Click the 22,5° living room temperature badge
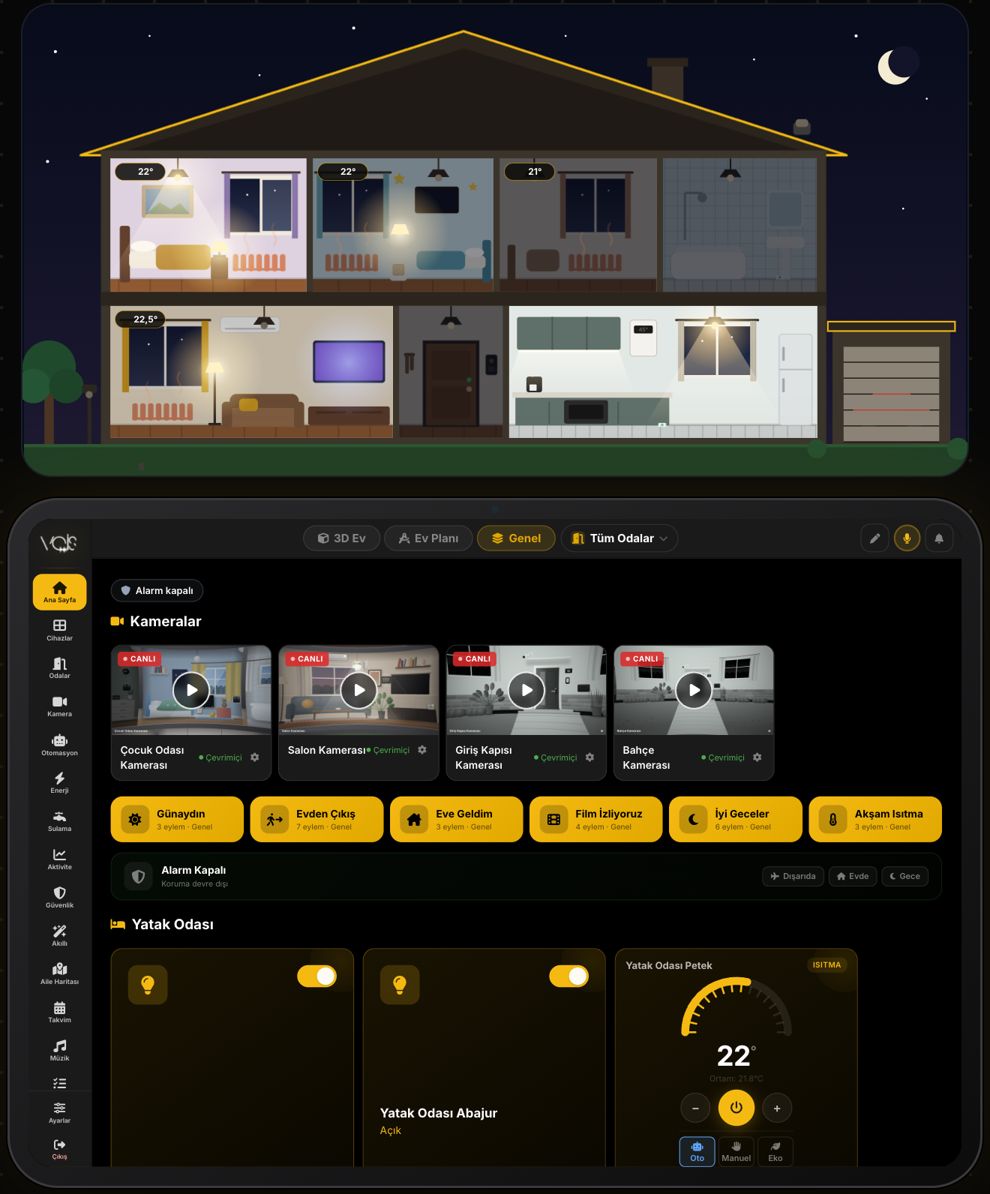The width and height of the screenshot is (990, 1194). [139, 319]
